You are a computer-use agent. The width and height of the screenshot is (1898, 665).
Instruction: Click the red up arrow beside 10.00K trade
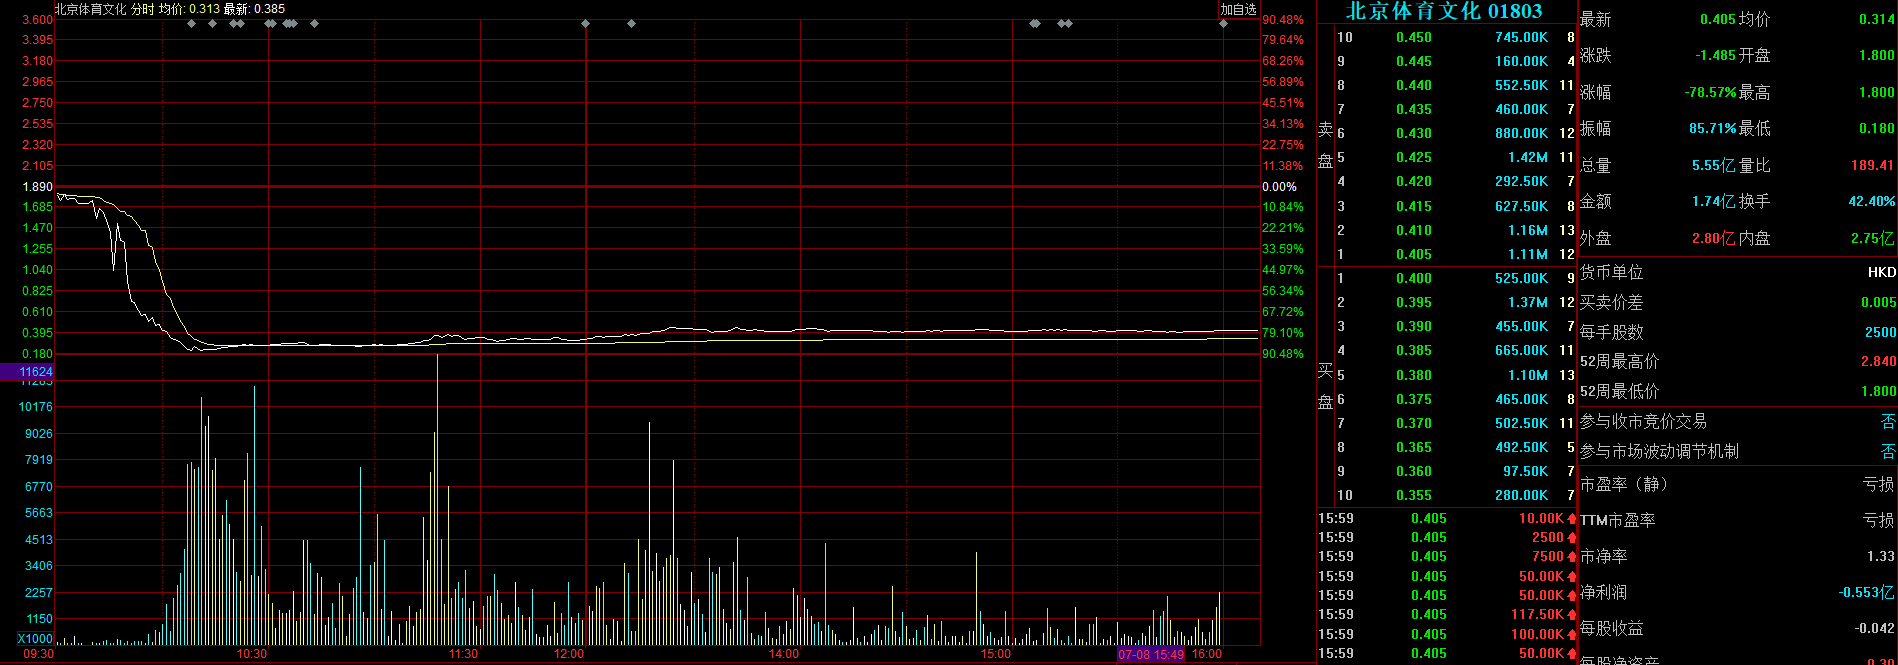pos(1572,519)
